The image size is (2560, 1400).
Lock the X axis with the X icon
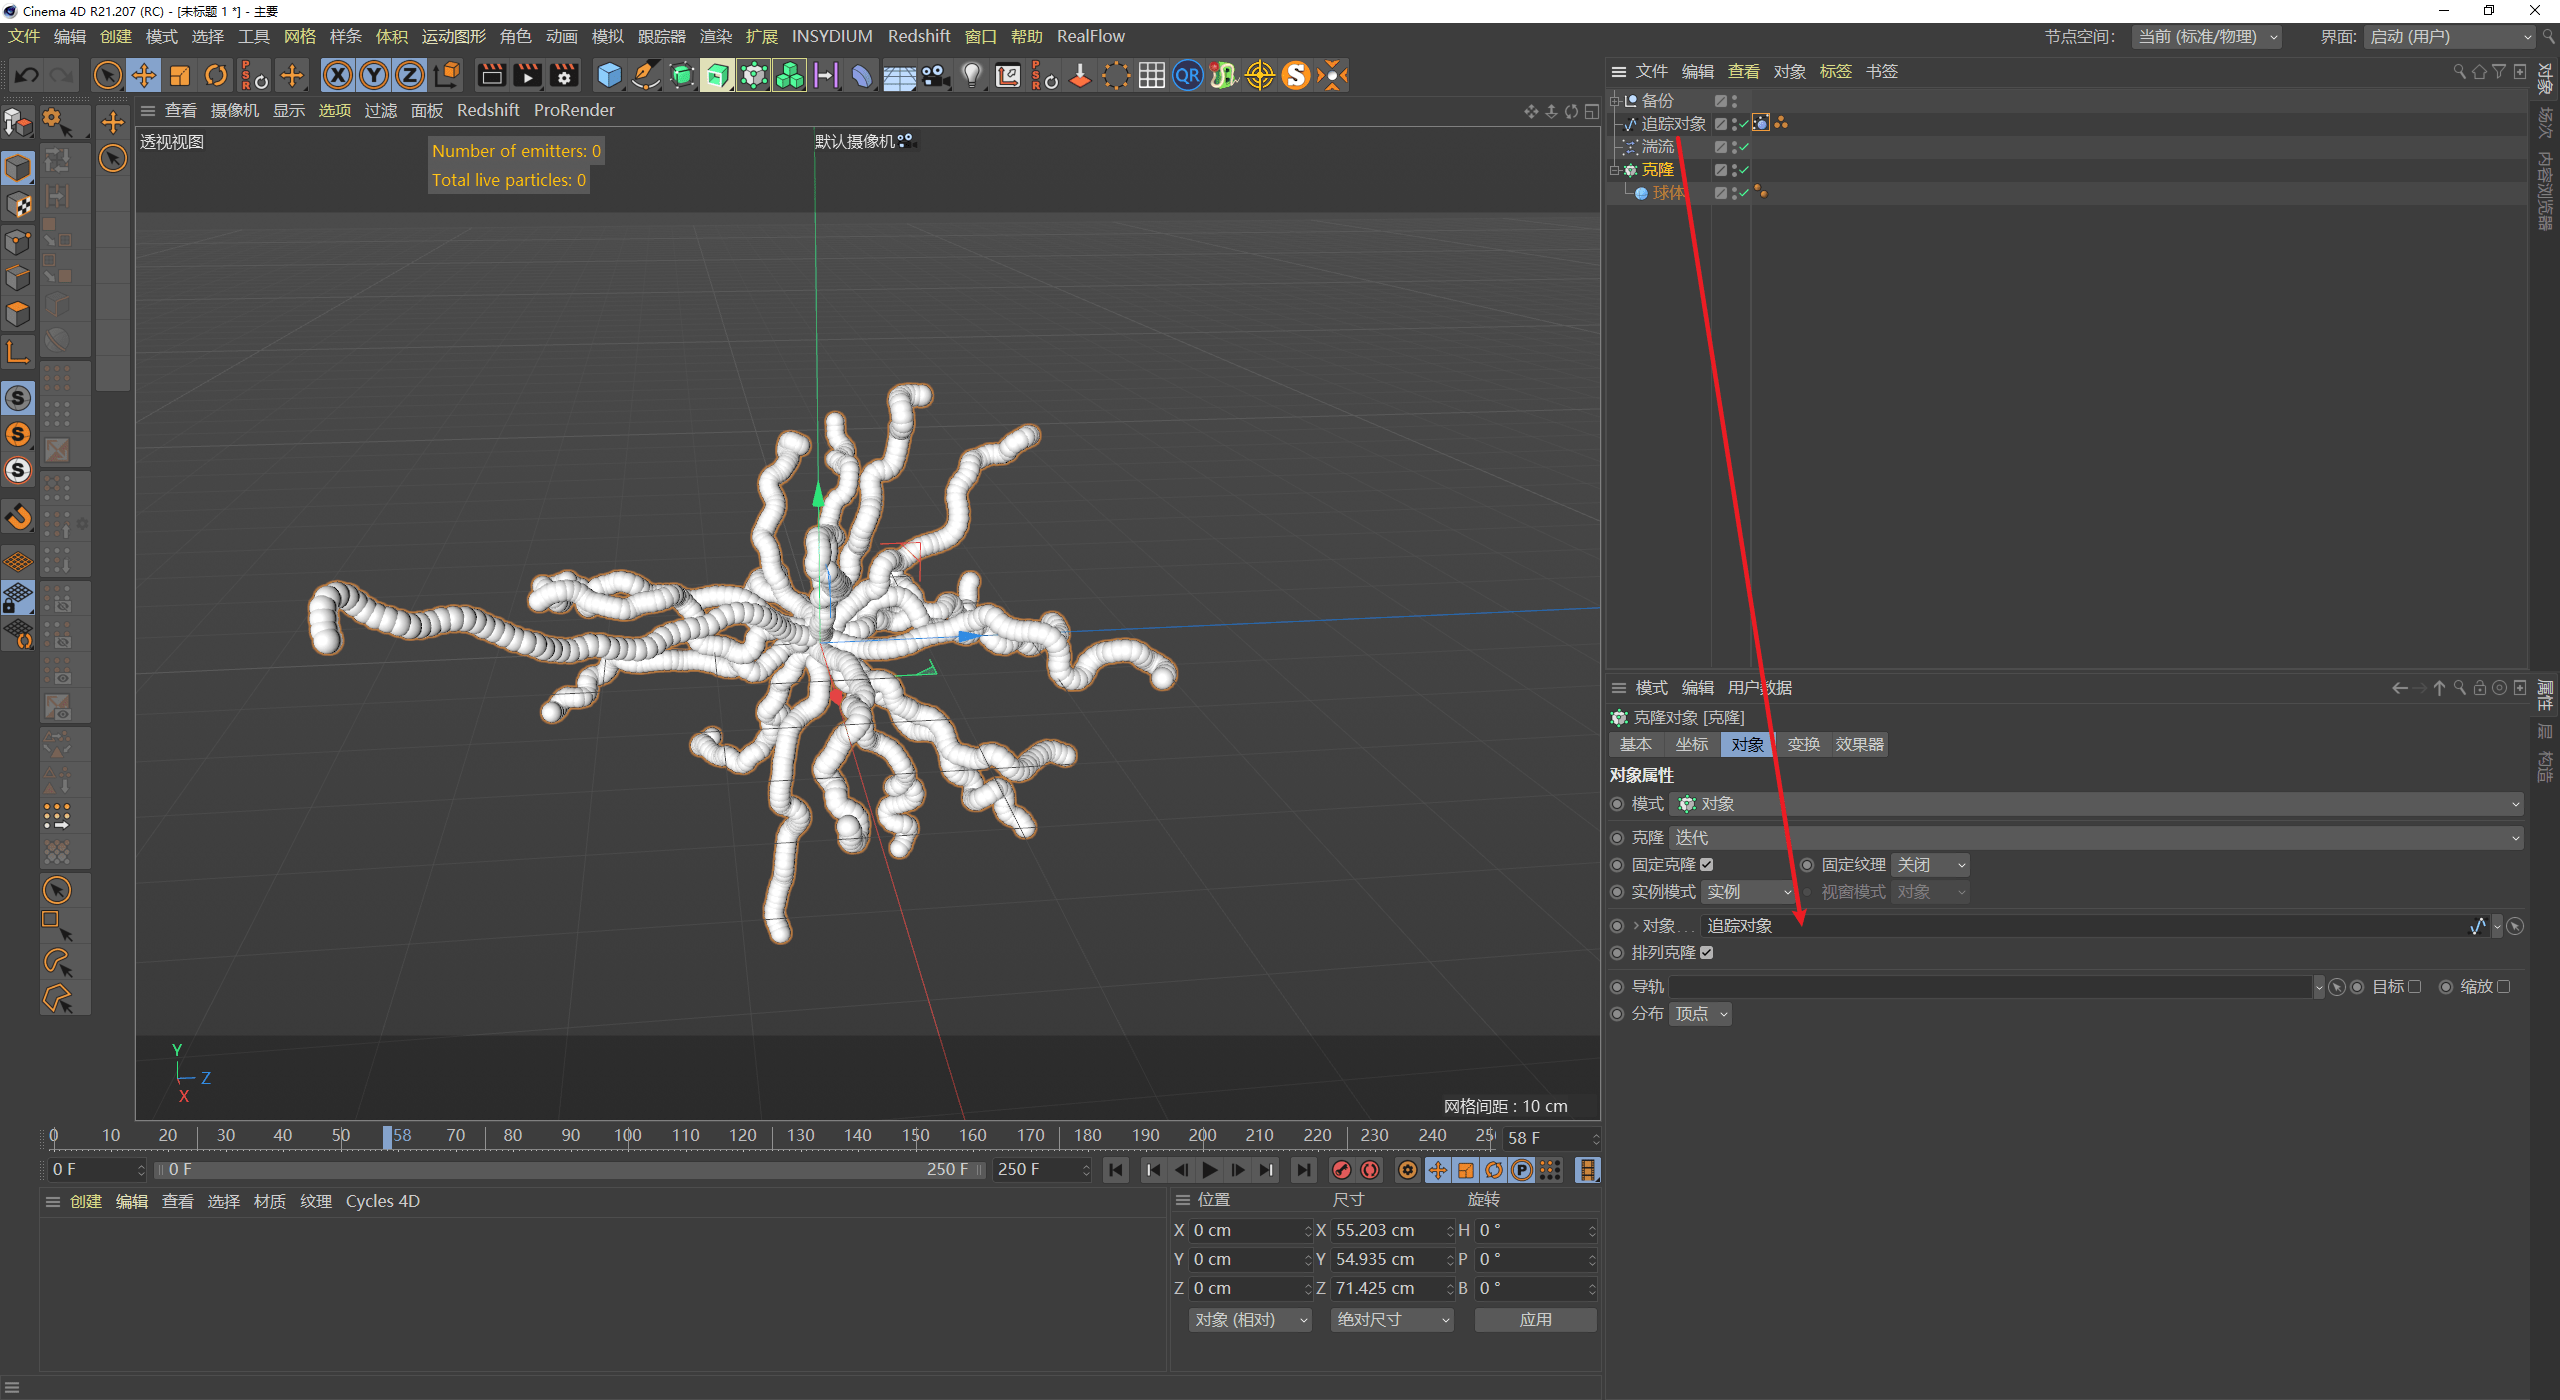[x=338, y=75]
